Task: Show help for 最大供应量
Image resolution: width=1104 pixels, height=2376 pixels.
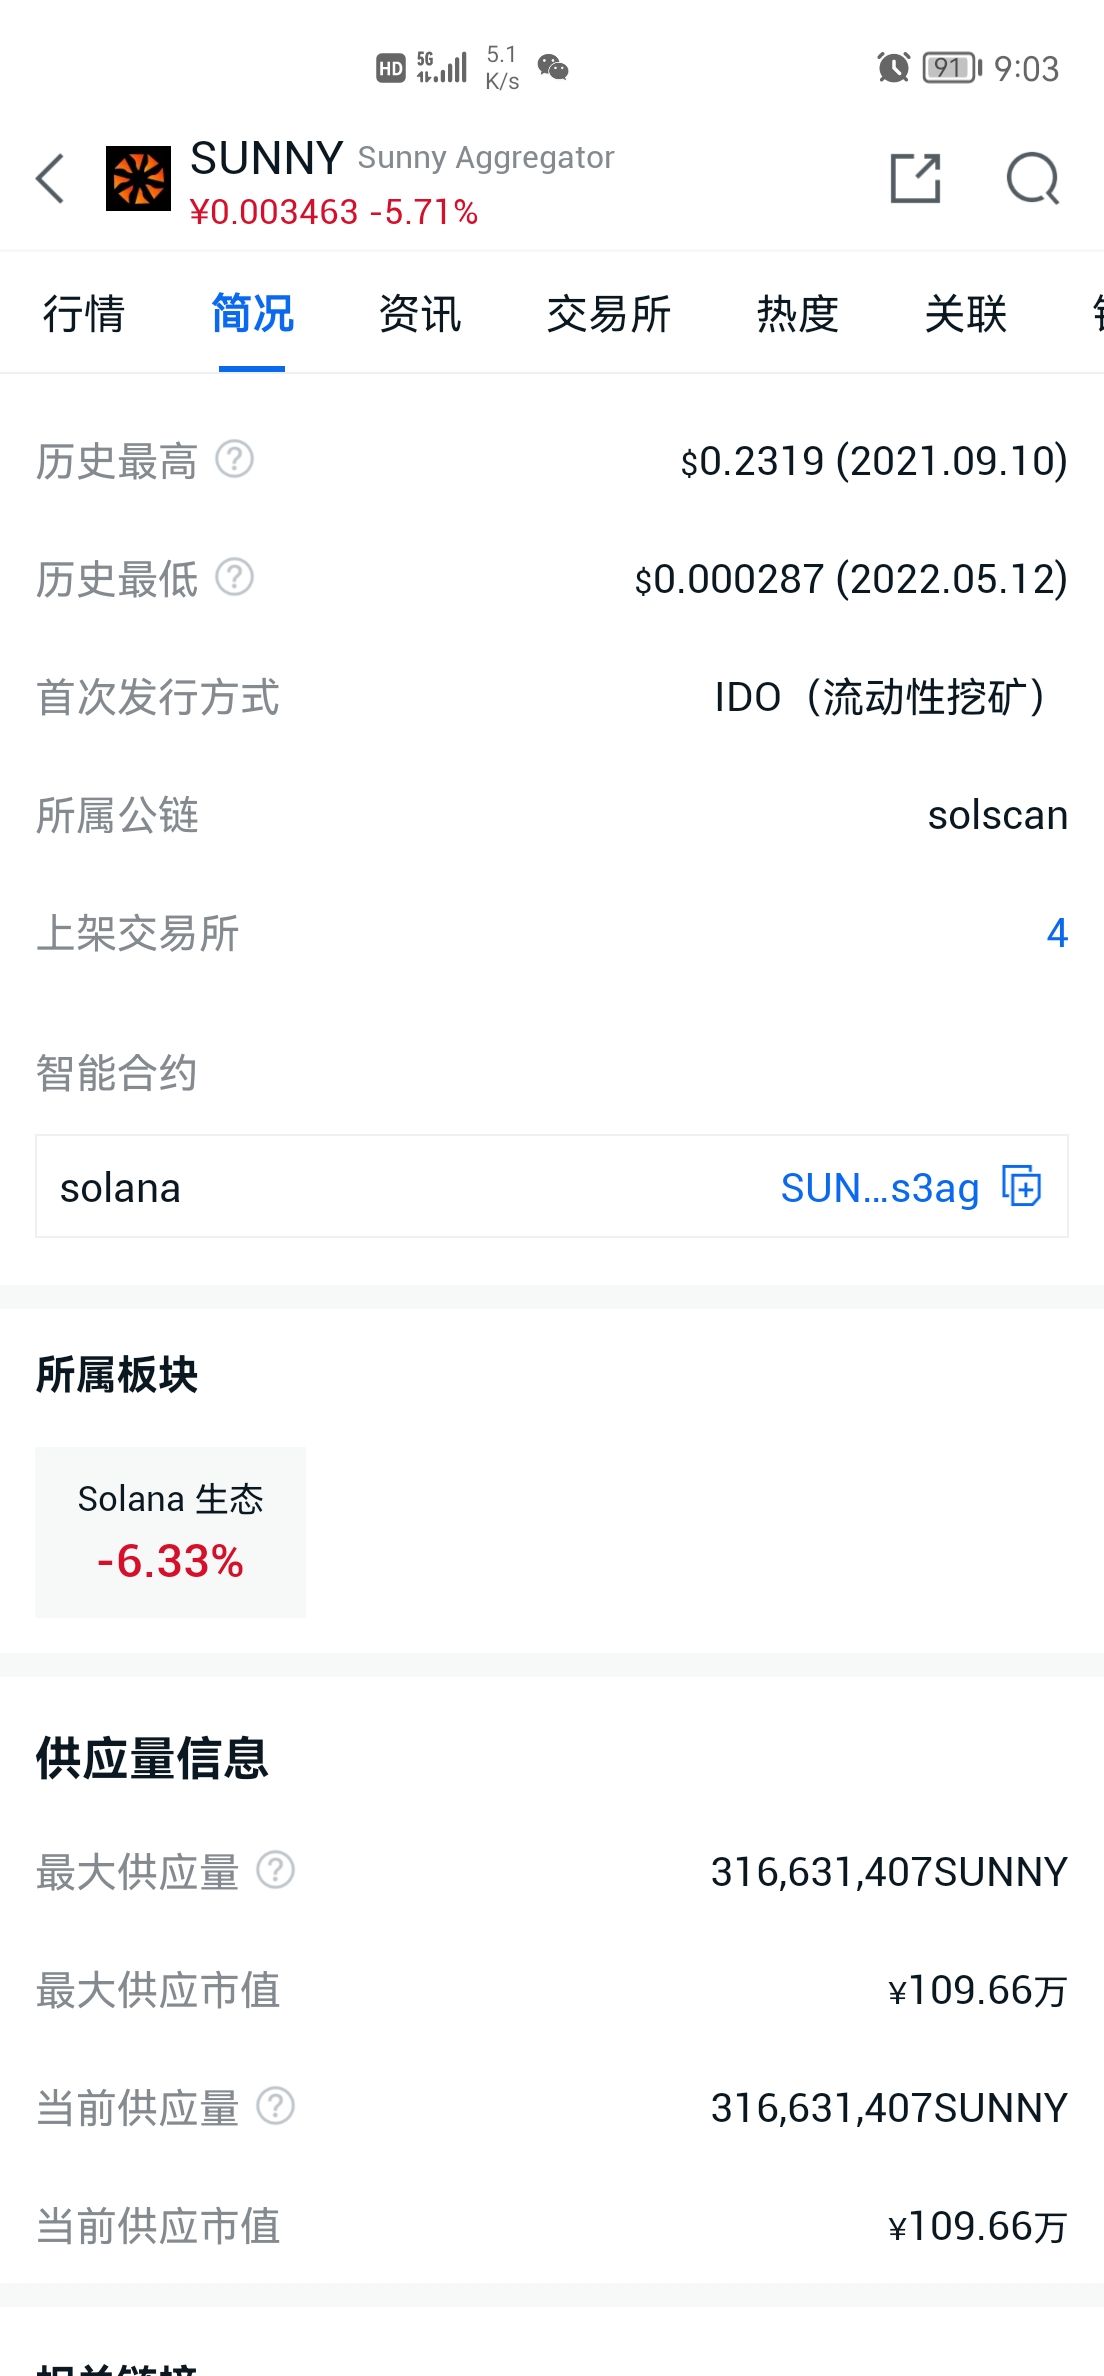Action: pyautogui.click(x=276, y=1870)
